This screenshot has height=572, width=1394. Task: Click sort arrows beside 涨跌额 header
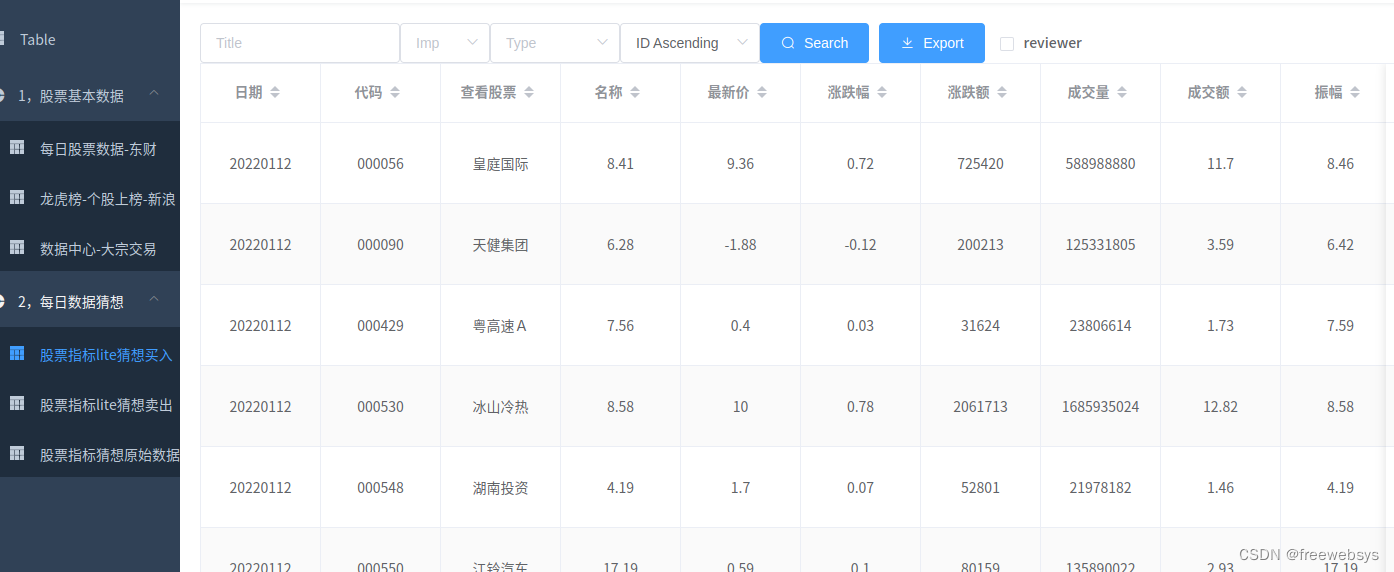coord(1002,92)
